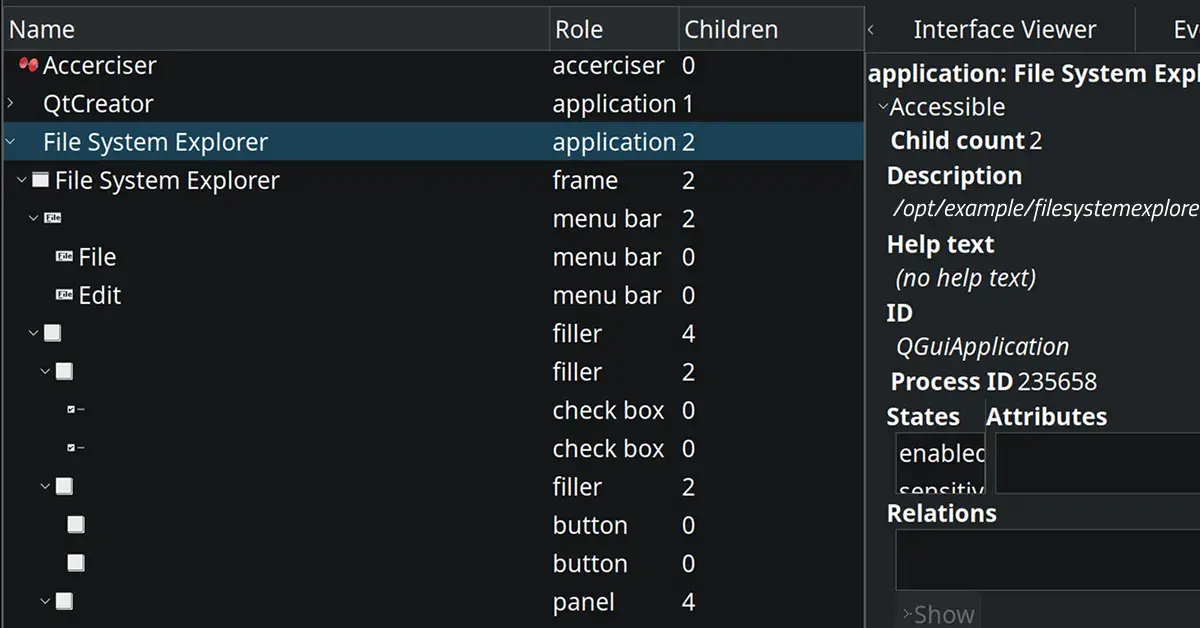This screenshot has width=1200, height=628.
Task: Select the lower check box row
Action: (x=608, y=449)
